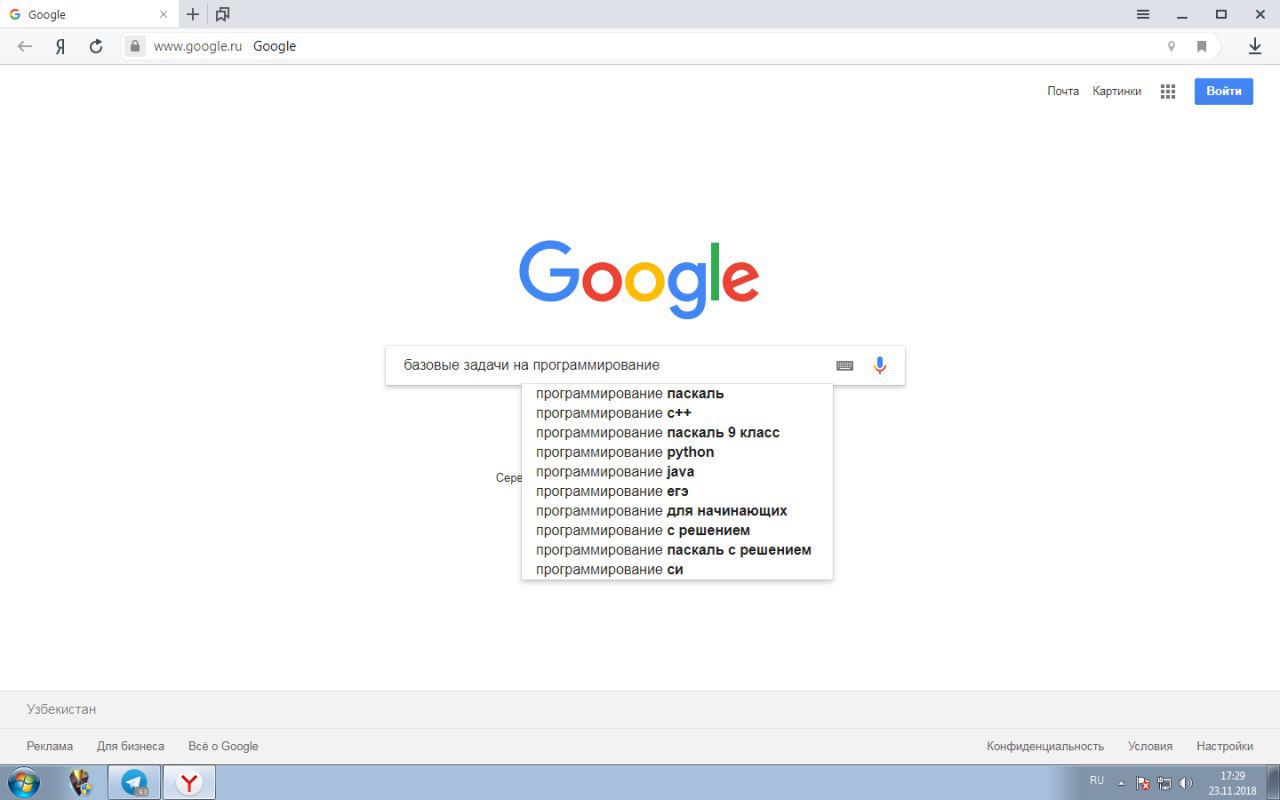
Task: Open the Всё о Google footer link
Action: tap(223, 746)
